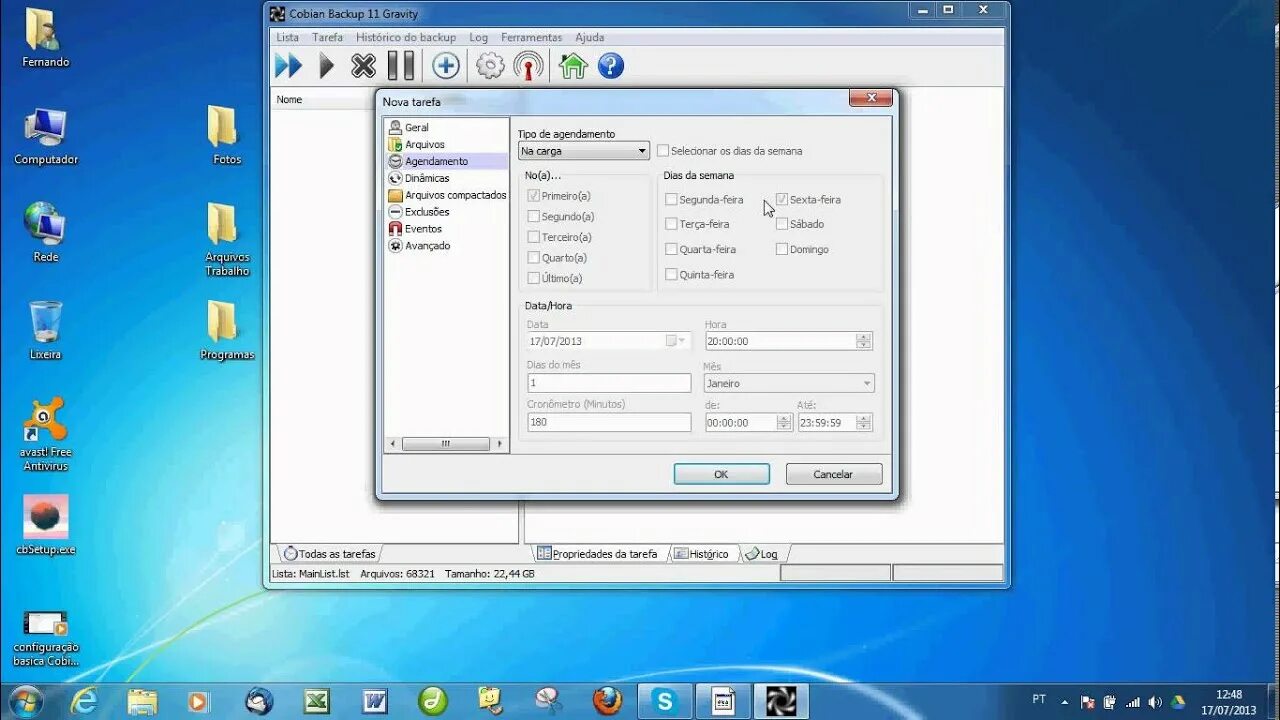Select the Lixeira recycle bin icon
This screenshot has width=1280, height=720.
(x=45, y=330)
